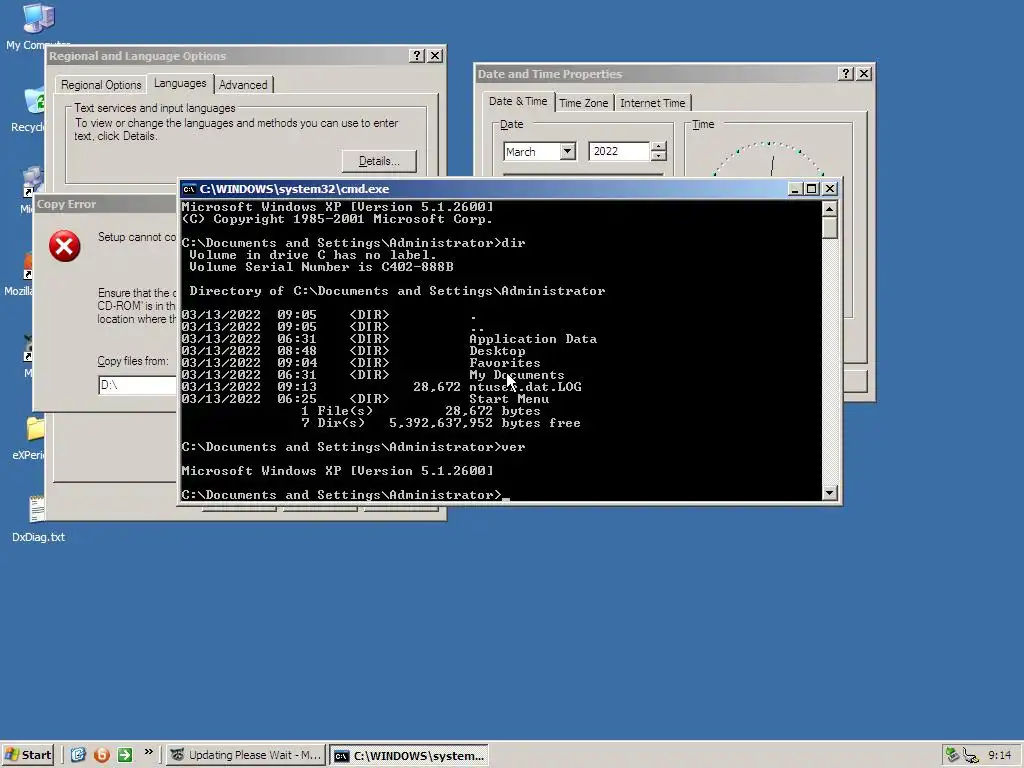This screenshot has width=1024, height=768.
Task: Expand the quick launch overflow chevron
Action: tap(149, 752)
